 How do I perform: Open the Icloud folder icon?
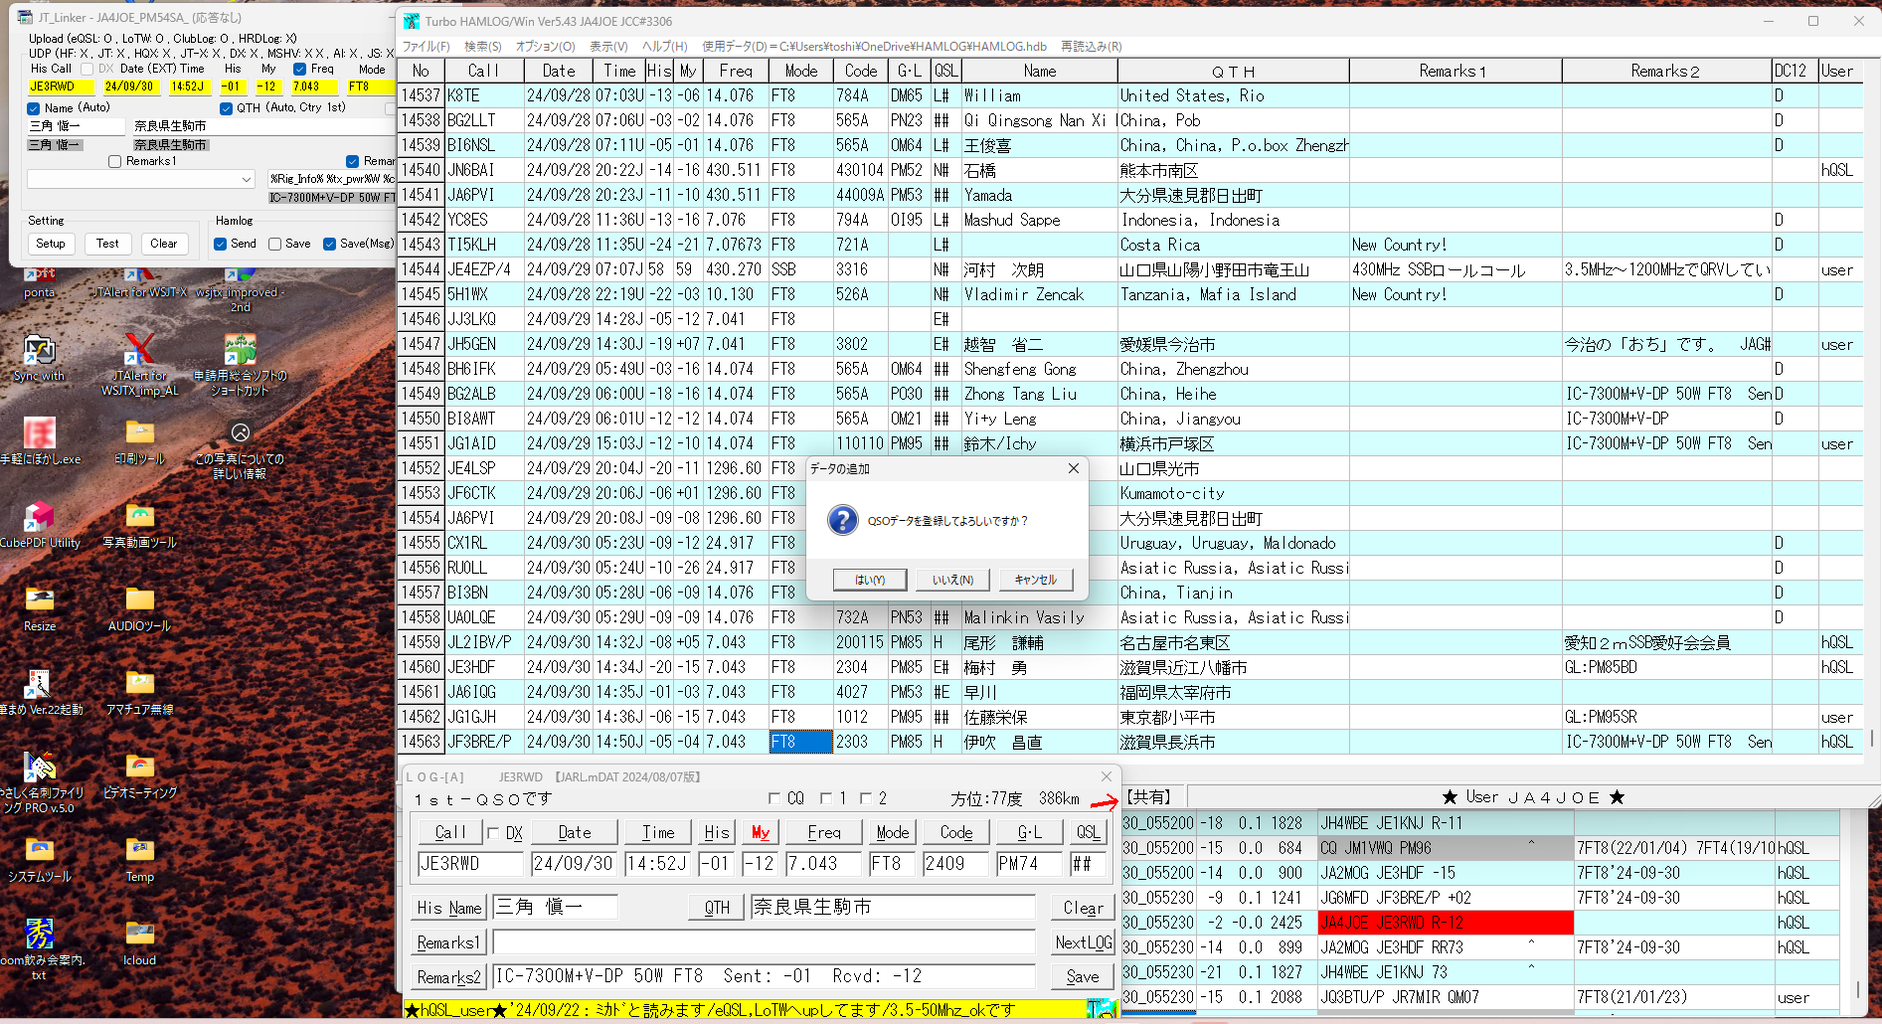tap(139, 943)
